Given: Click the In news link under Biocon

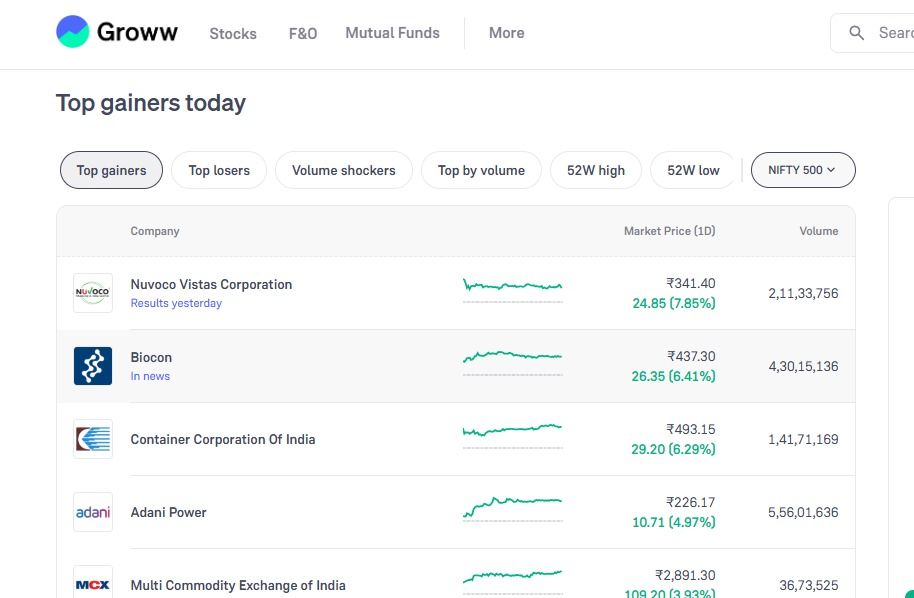Looking at the screenshot, I should (x=150, y=376).
